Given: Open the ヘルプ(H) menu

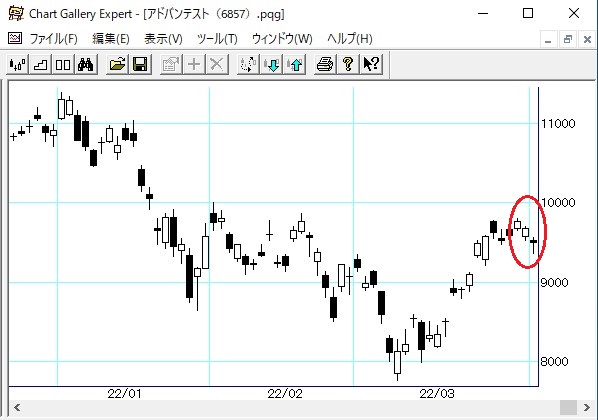Looking at the screenshot, I should pyautogui.click(x=350, y=39).
